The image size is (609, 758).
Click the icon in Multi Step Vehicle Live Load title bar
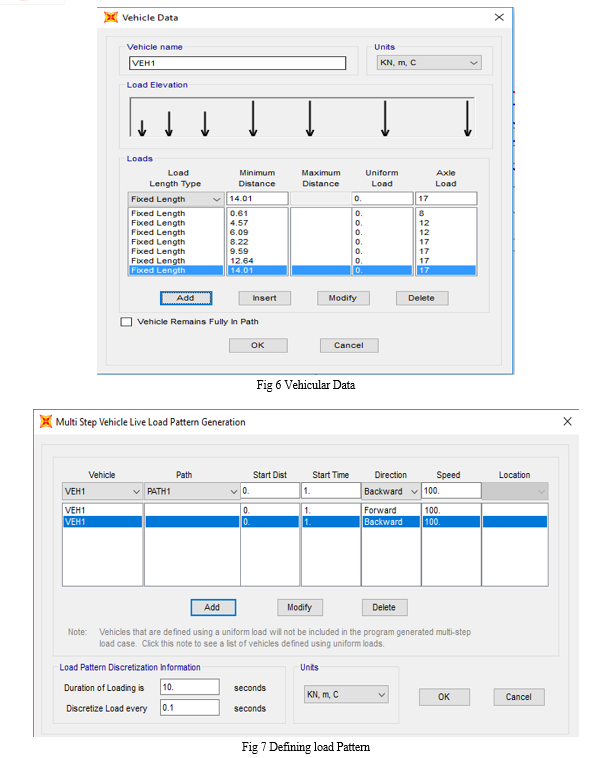coord(46,422)
